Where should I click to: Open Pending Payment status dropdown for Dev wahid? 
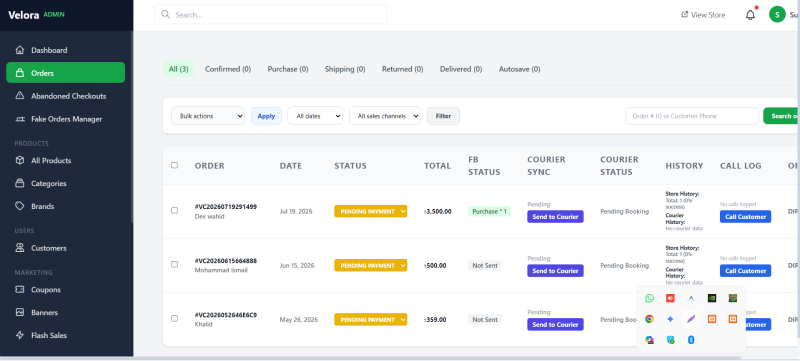371,211
